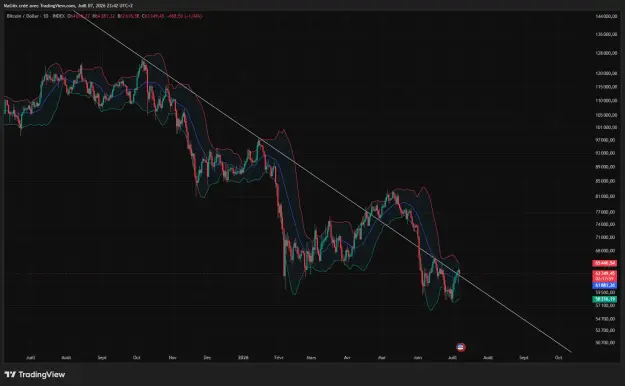This screenshot has width=625, height=386.
Task: Click the Nov label on the time axis
Action: click(x=173, y=358)
